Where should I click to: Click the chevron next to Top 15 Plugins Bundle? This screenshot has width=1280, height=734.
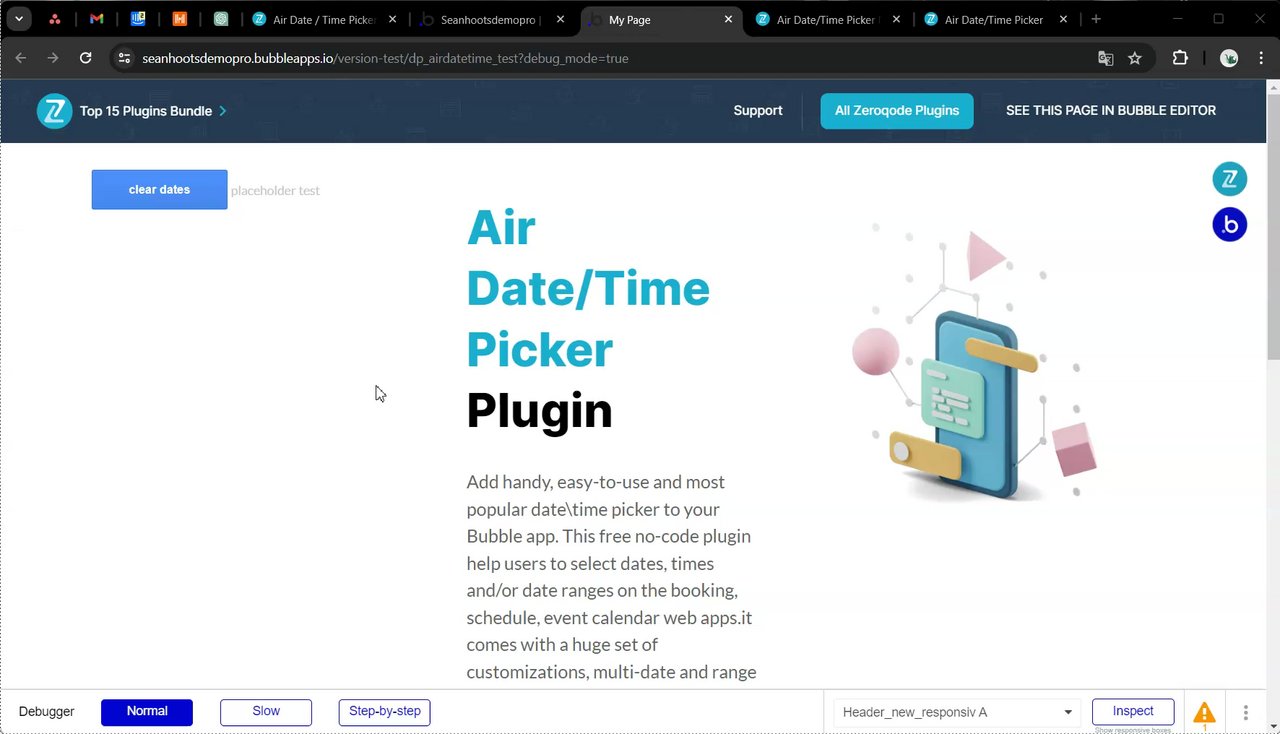point(222,111)
